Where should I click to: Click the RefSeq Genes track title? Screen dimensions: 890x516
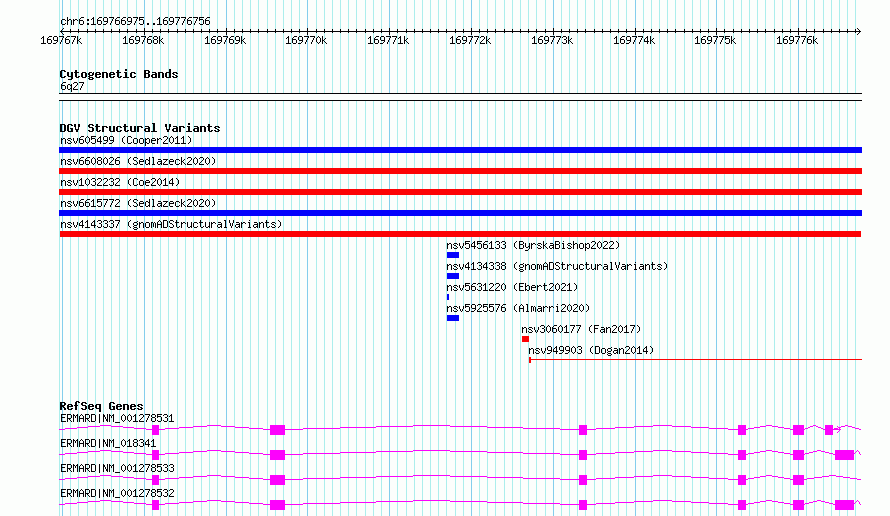point(101,406)
